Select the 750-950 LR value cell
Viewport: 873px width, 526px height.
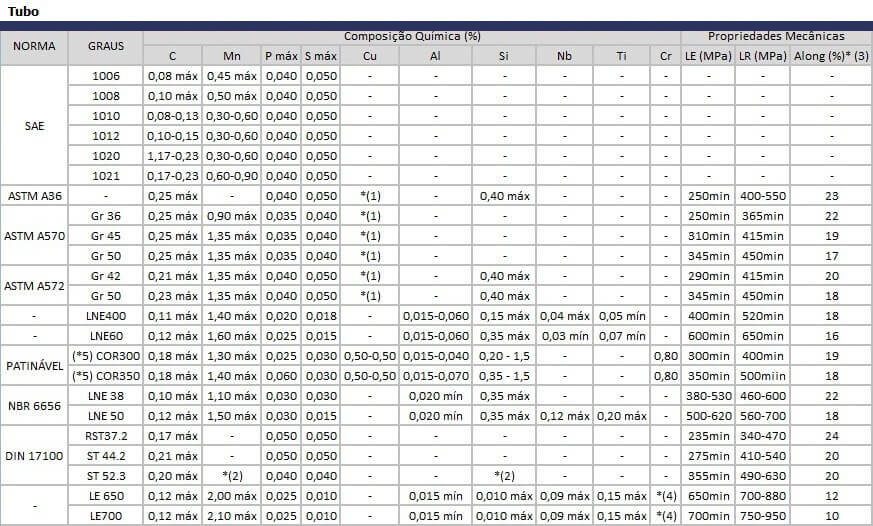(762, 516)
